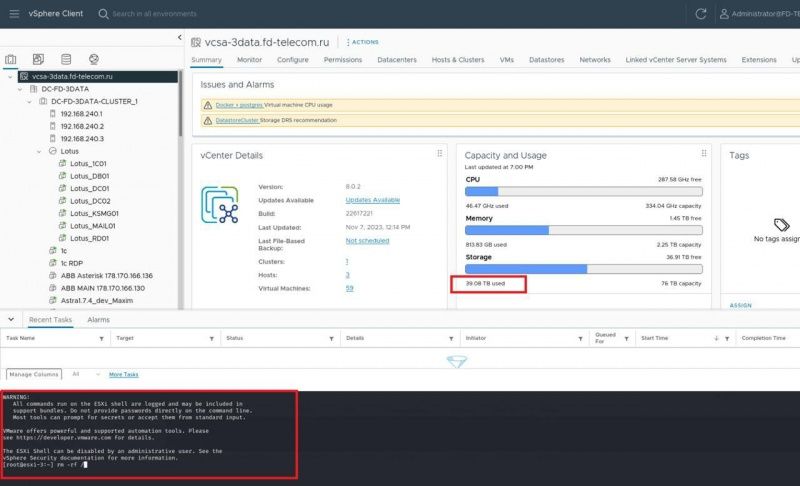Switch to VMs and Templates inventory view

coord(38,59)
